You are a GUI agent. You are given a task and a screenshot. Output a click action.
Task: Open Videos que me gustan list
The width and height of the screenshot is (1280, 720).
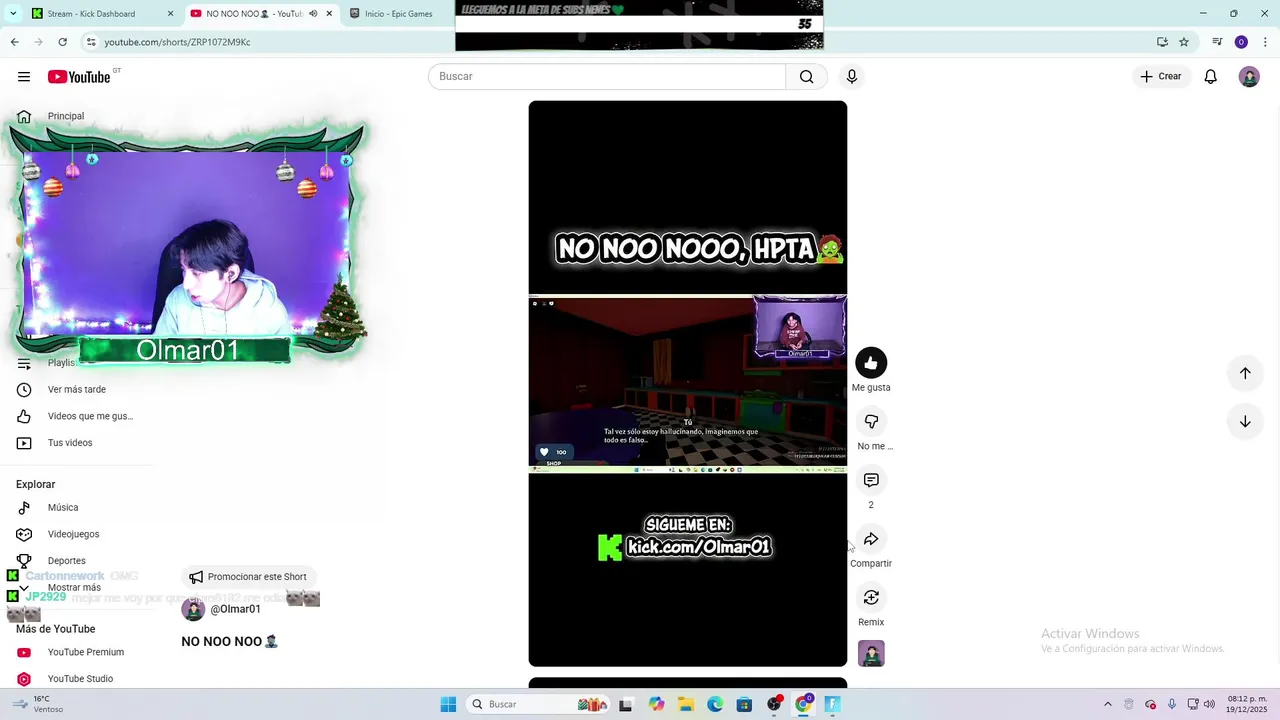pos(77,416)
